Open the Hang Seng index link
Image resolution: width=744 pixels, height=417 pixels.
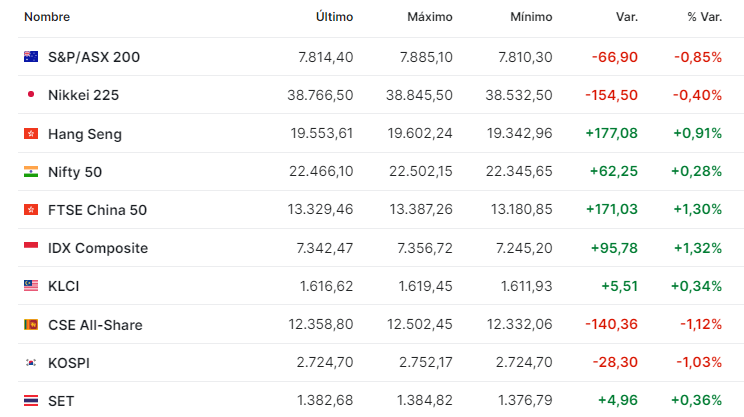pyautogui.click(x=85, y=134)
